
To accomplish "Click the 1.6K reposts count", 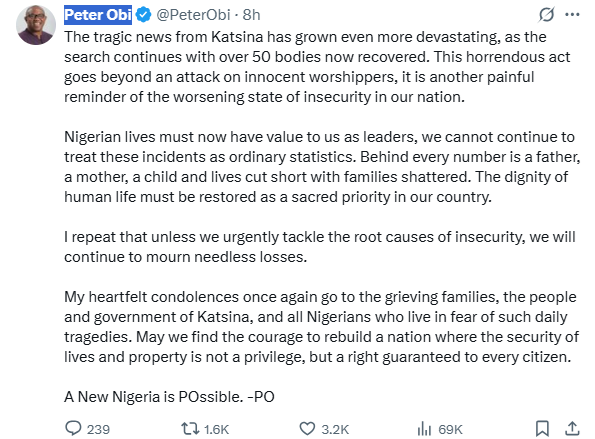I will click(x=216, y=430).
